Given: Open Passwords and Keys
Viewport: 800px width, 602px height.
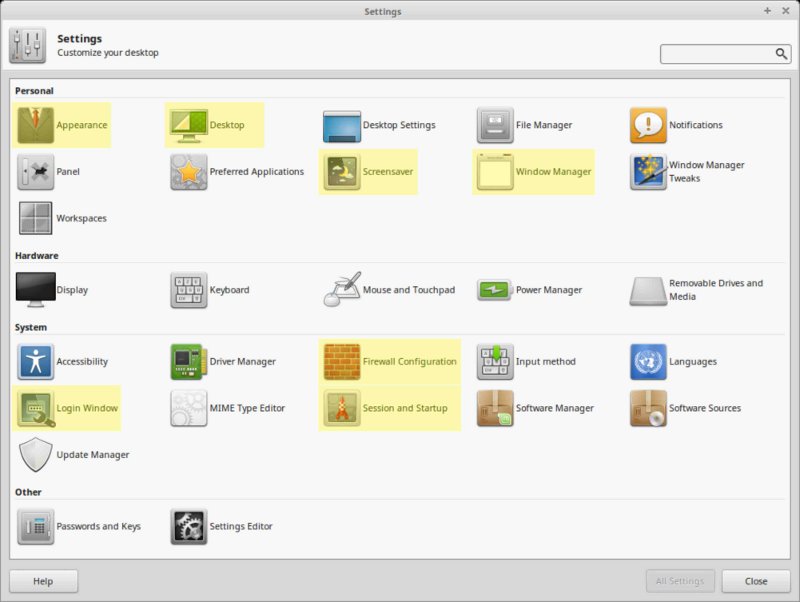Looking at the screenshot, I should pyautogui.click(x=36, y=526).
